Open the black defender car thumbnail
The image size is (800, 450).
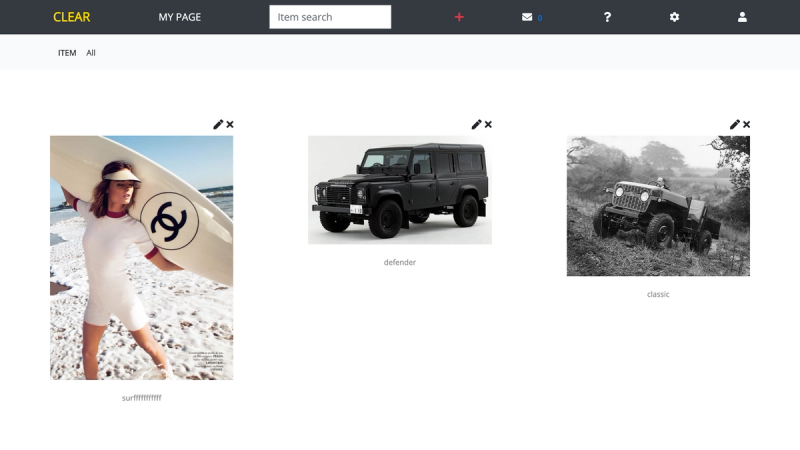tap(400, 190)
